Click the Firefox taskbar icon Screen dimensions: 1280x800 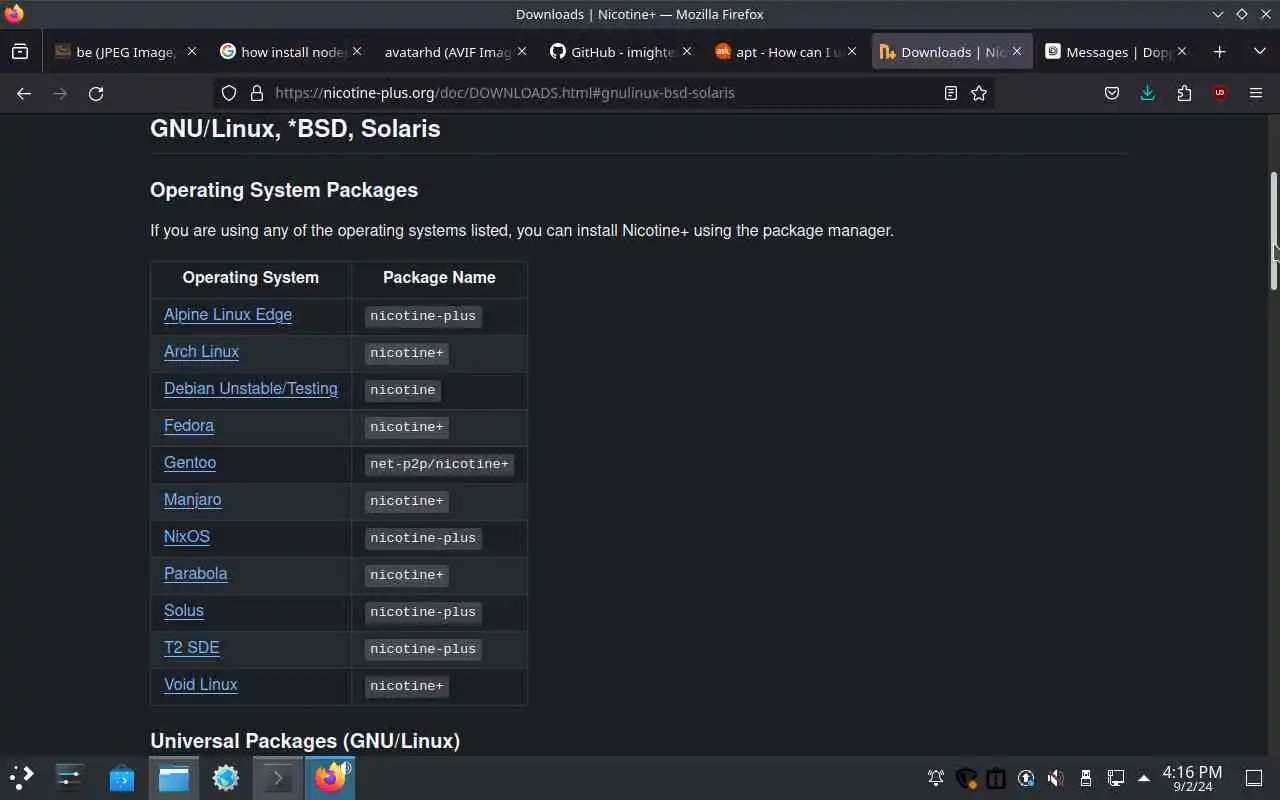pyautogui.click(x=330, y=777)
